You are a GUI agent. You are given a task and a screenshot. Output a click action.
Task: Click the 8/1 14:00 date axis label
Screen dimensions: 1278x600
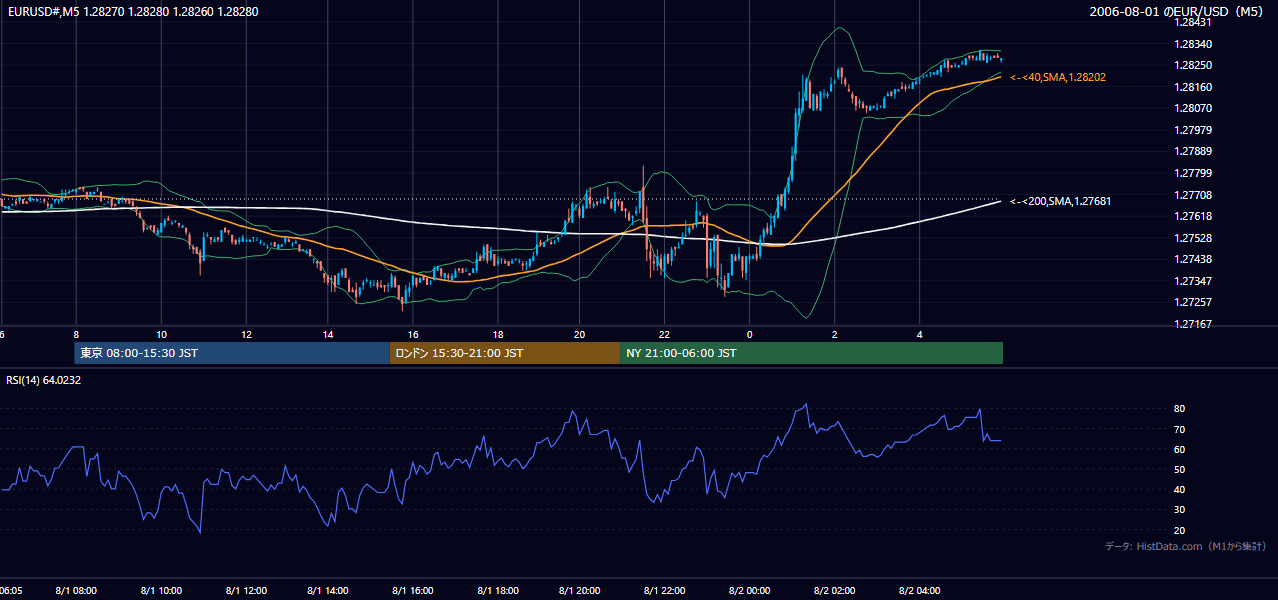[329, 591]
